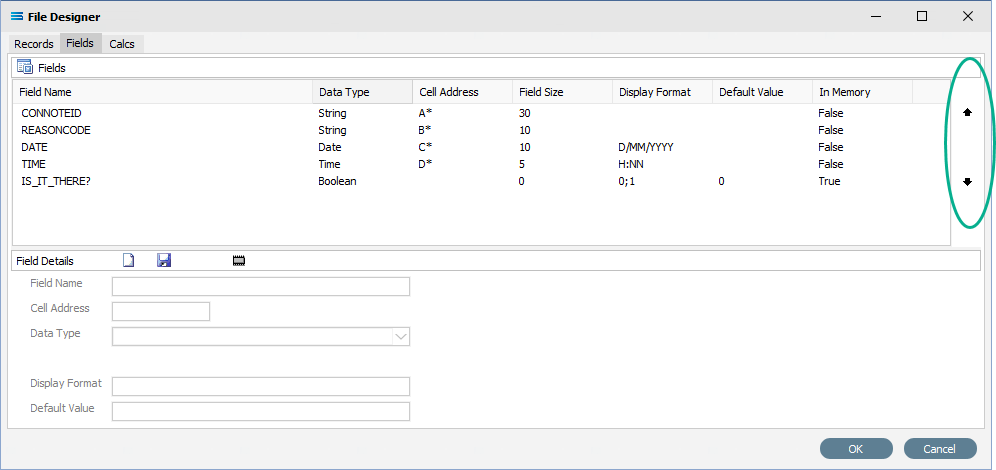Screen dimensions: 996x470
Task: Click the D/MM/YYYY display format cell
Action: 646,147
